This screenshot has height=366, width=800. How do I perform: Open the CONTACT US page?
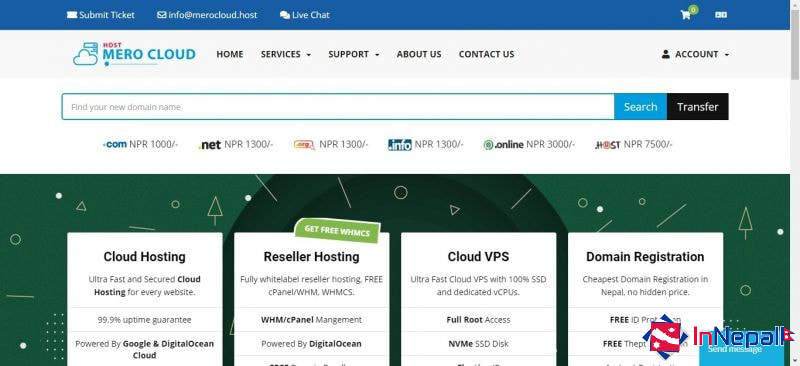[x=486, y=54]
